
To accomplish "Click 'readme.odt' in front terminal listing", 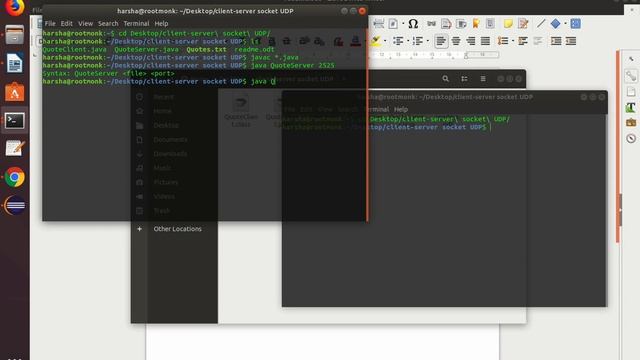I will pos(254,49).
